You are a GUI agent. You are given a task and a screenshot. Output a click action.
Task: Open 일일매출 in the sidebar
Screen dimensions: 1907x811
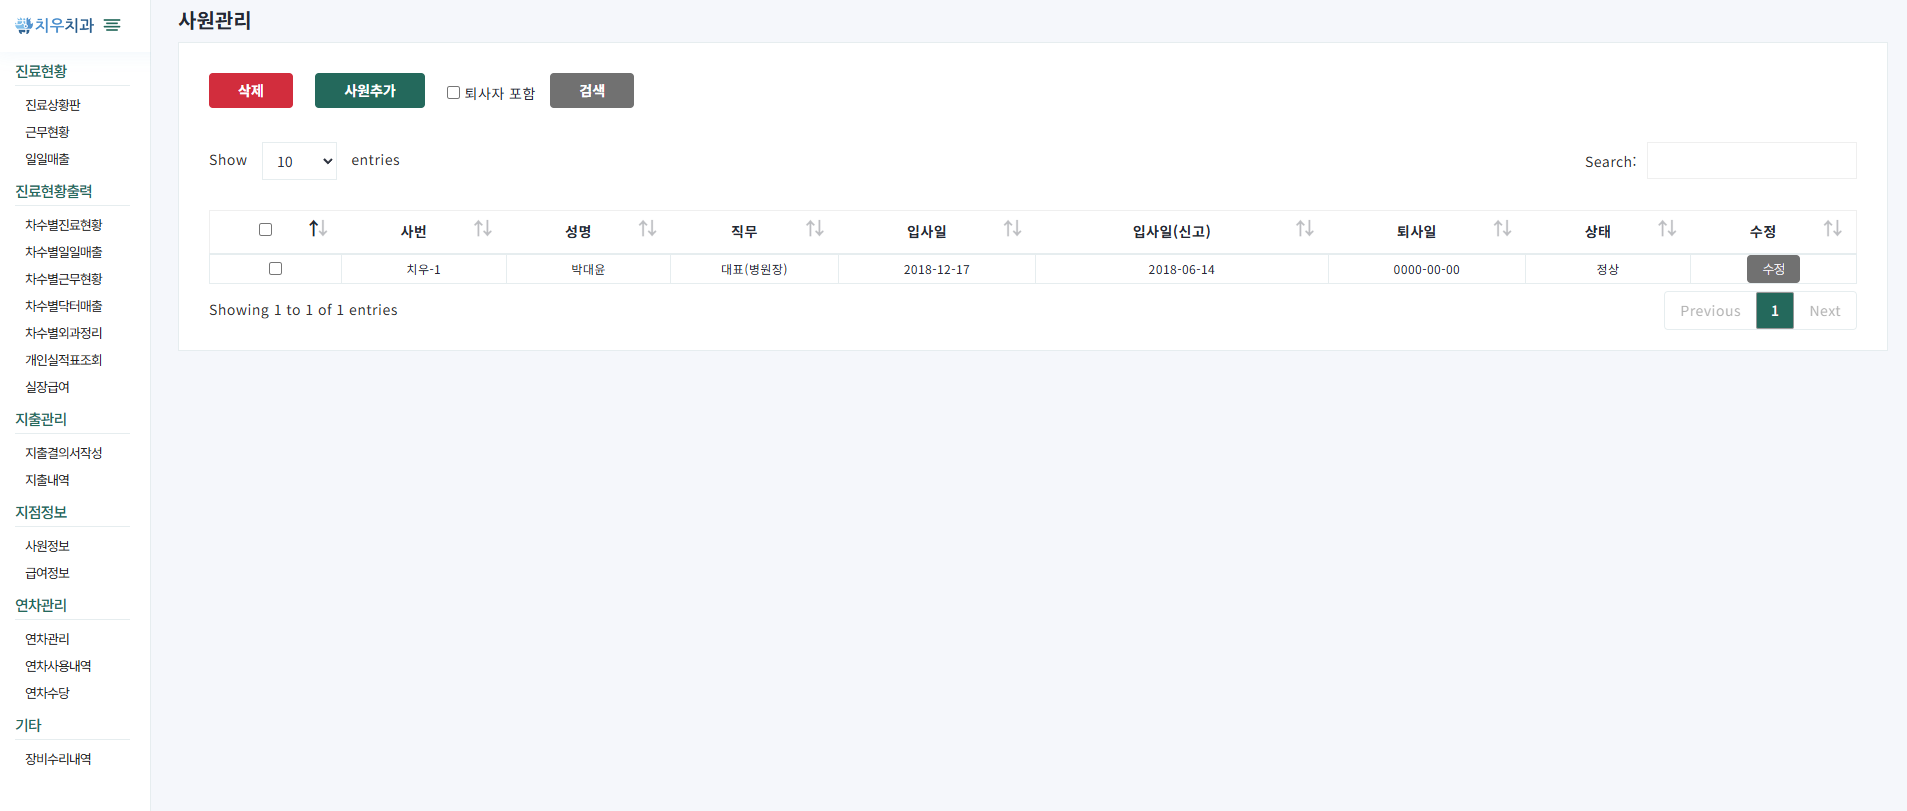point(47,159)
